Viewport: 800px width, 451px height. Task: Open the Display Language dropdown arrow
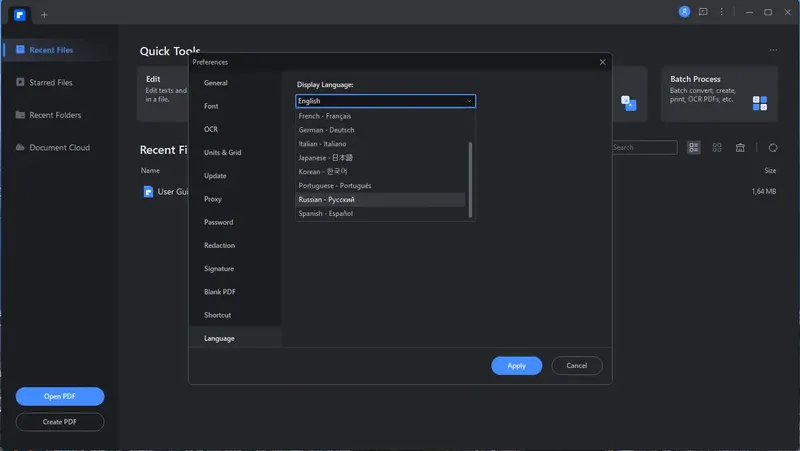click(x=469, y=101)
